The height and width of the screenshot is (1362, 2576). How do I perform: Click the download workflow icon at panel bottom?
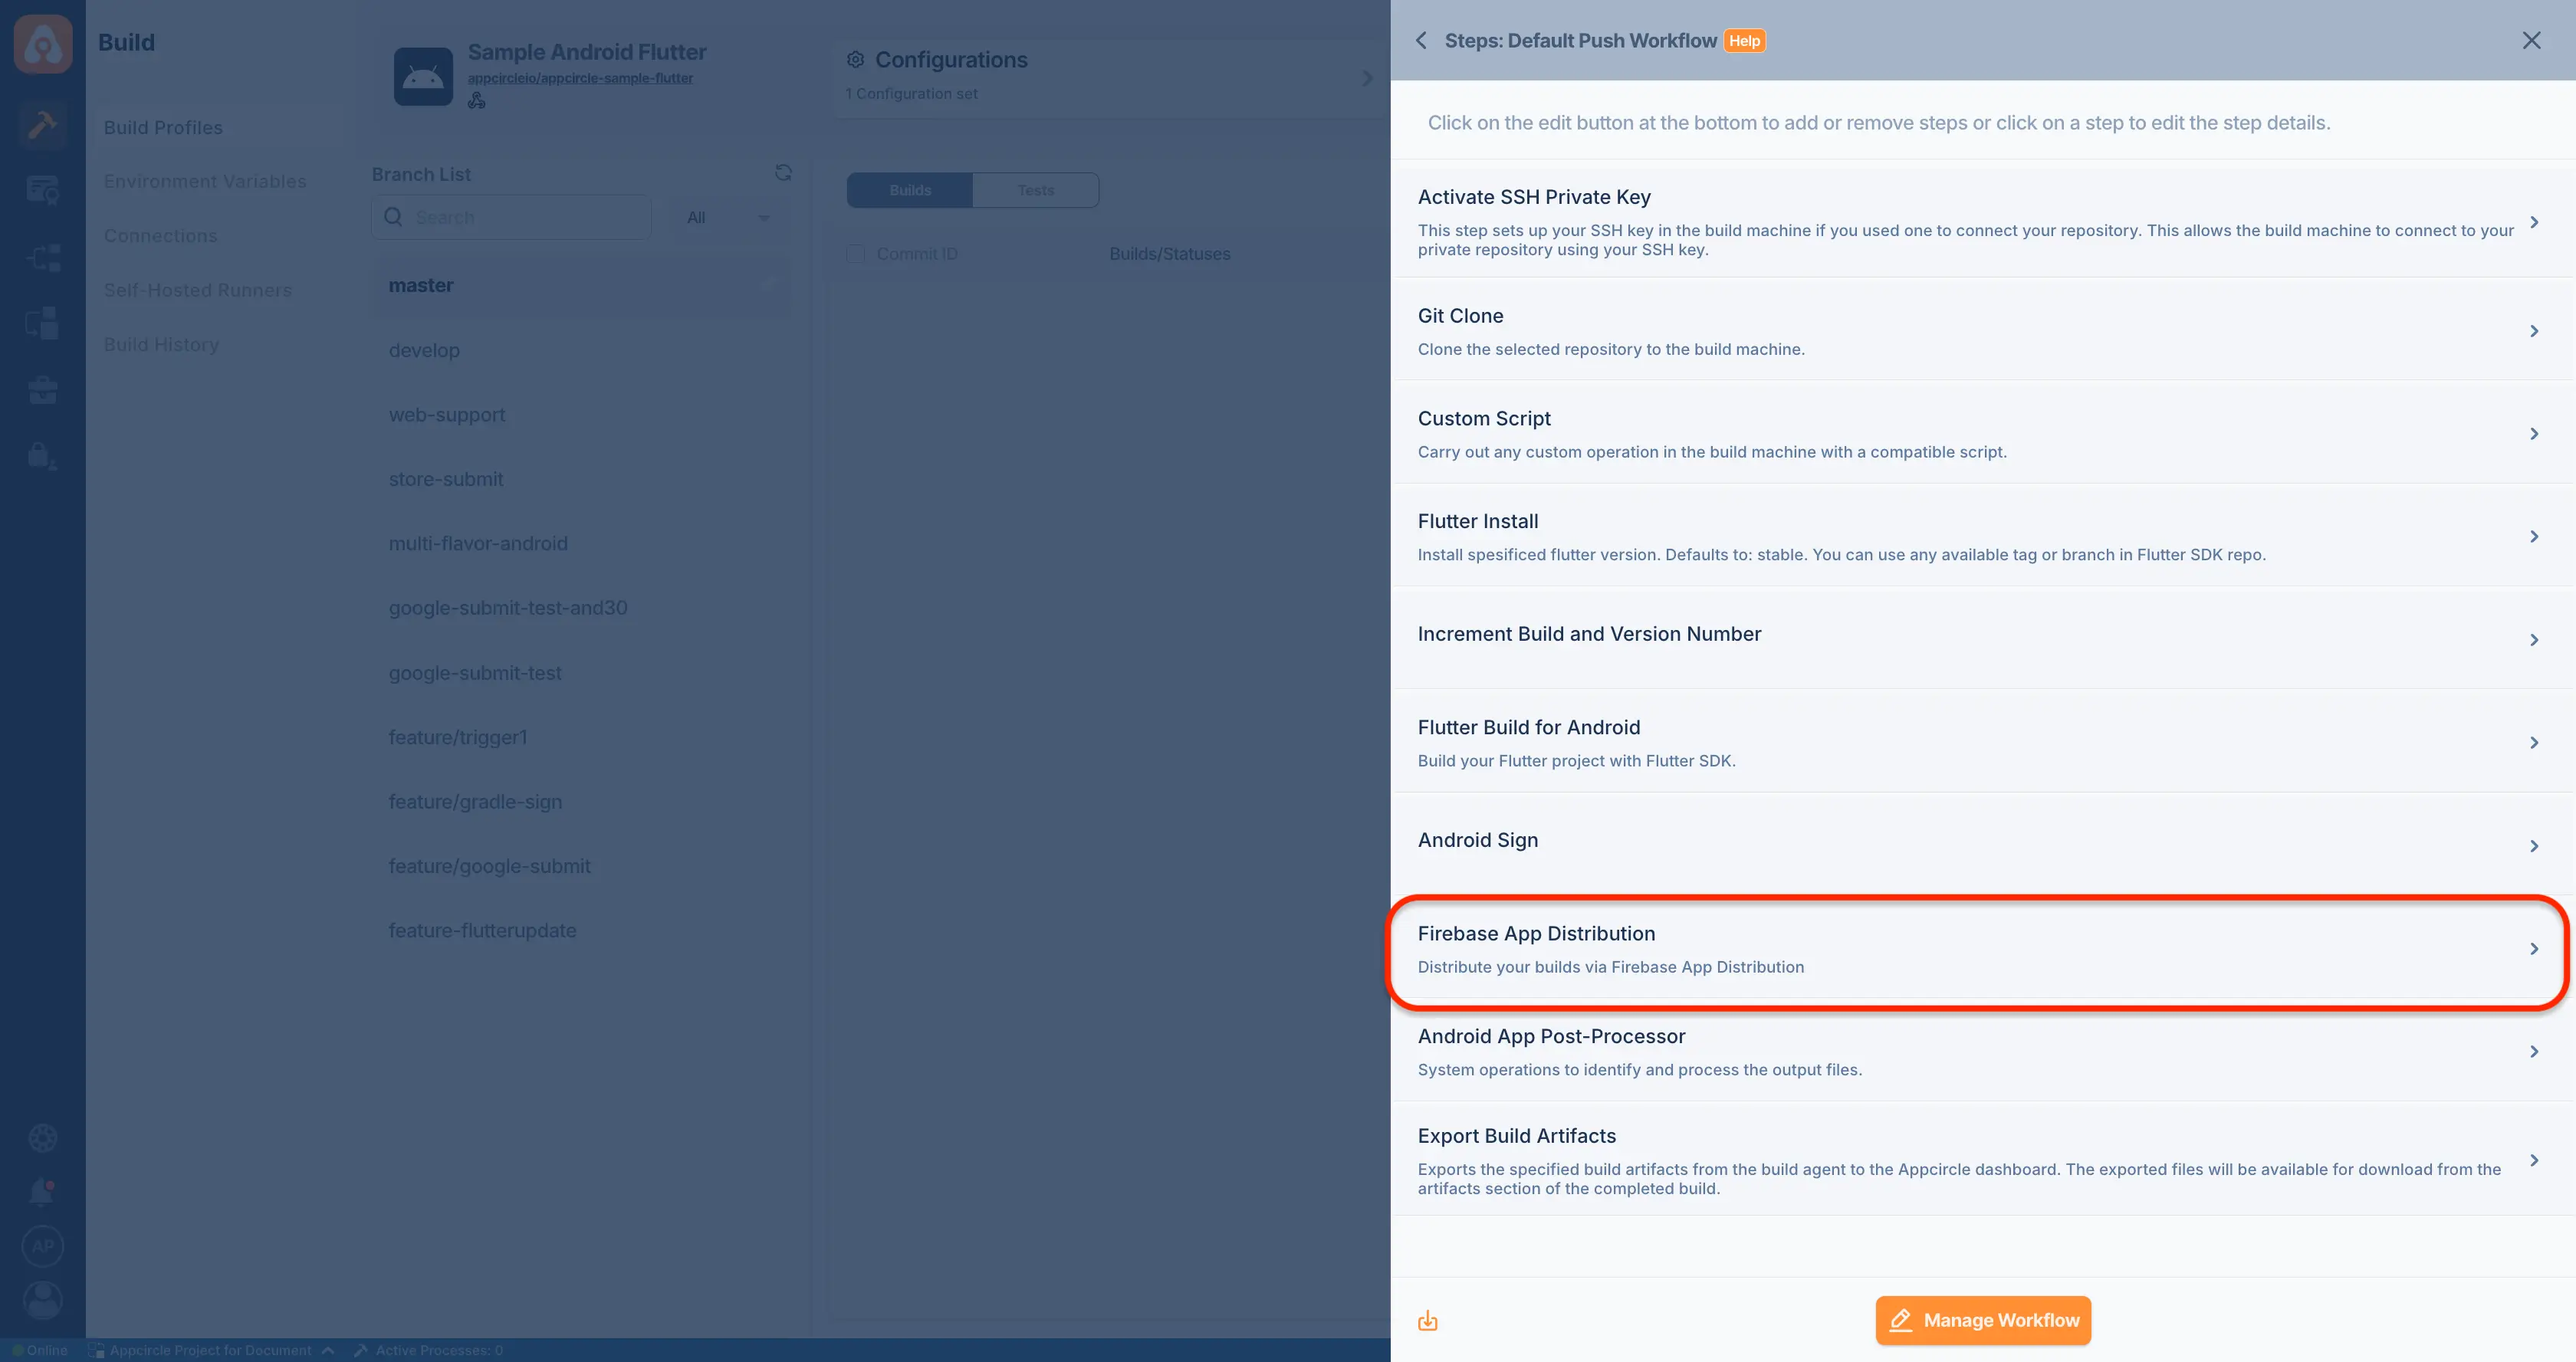tap(1428, 1321)
